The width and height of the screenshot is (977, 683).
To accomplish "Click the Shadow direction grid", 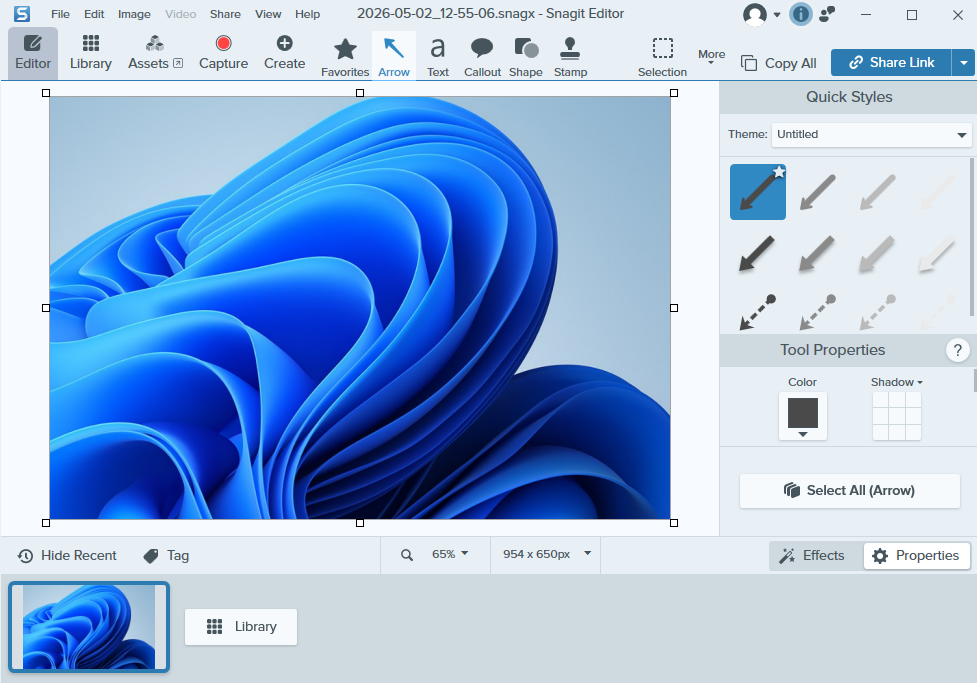I will pyautogui.click(x=897, y=416).
